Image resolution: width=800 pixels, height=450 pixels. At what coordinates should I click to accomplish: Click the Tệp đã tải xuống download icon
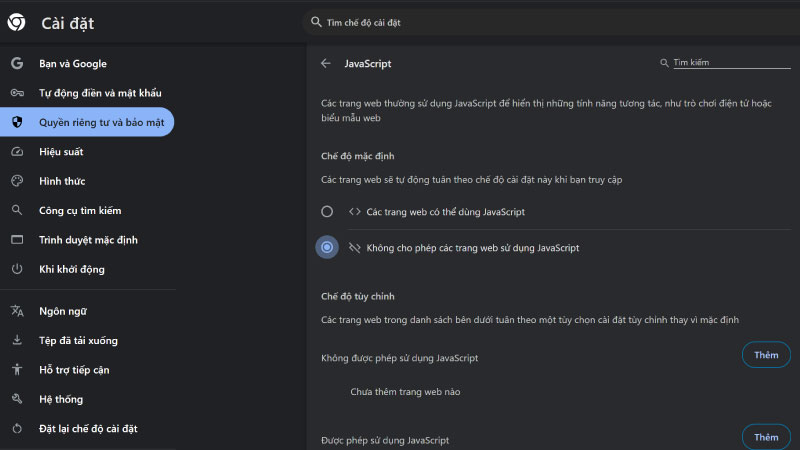17,340
